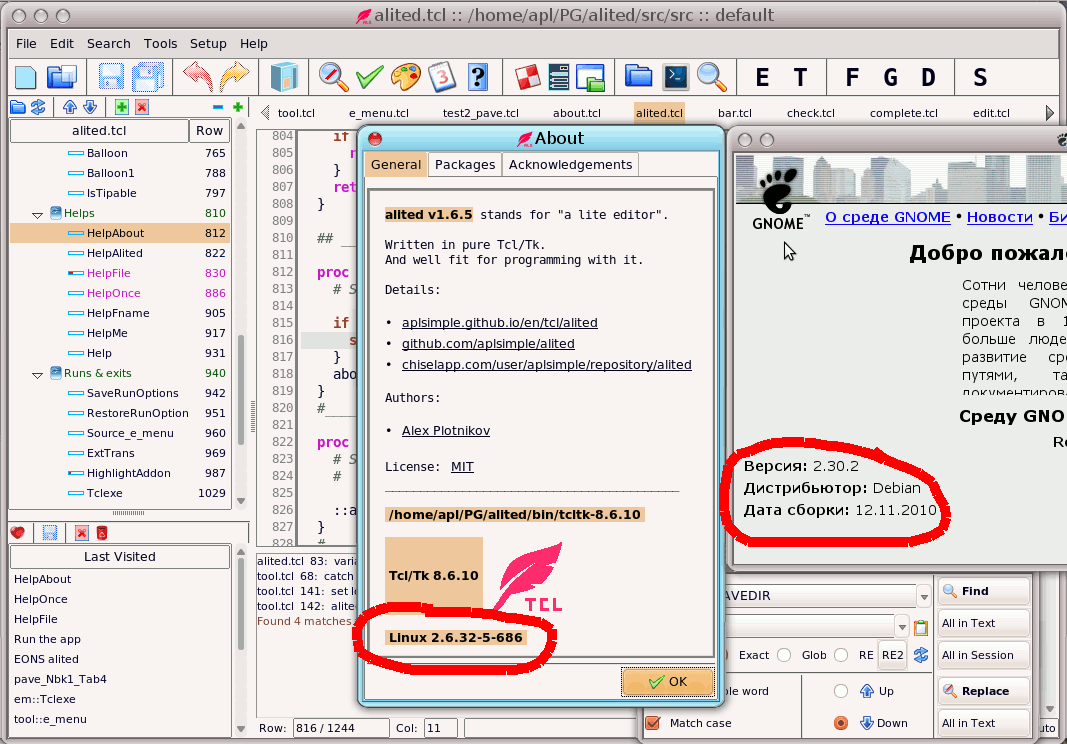Open the color palette tool
Screen dimensions: 1067x744
(406, 77)
